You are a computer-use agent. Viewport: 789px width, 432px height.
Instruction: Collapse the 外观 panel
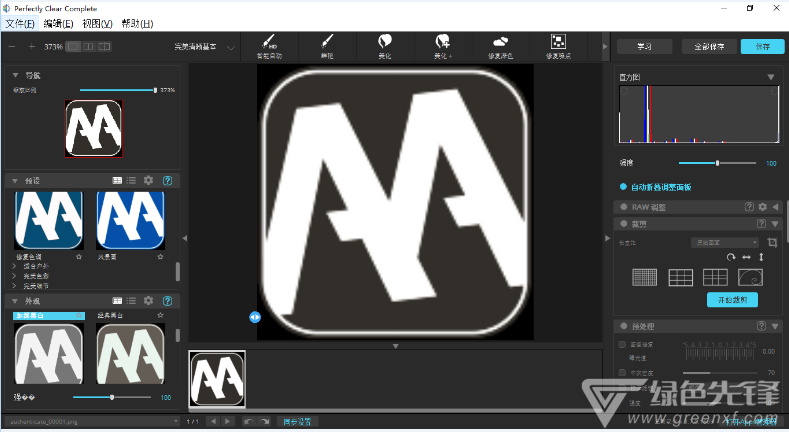pyautogui.click(x=15, y=301)
